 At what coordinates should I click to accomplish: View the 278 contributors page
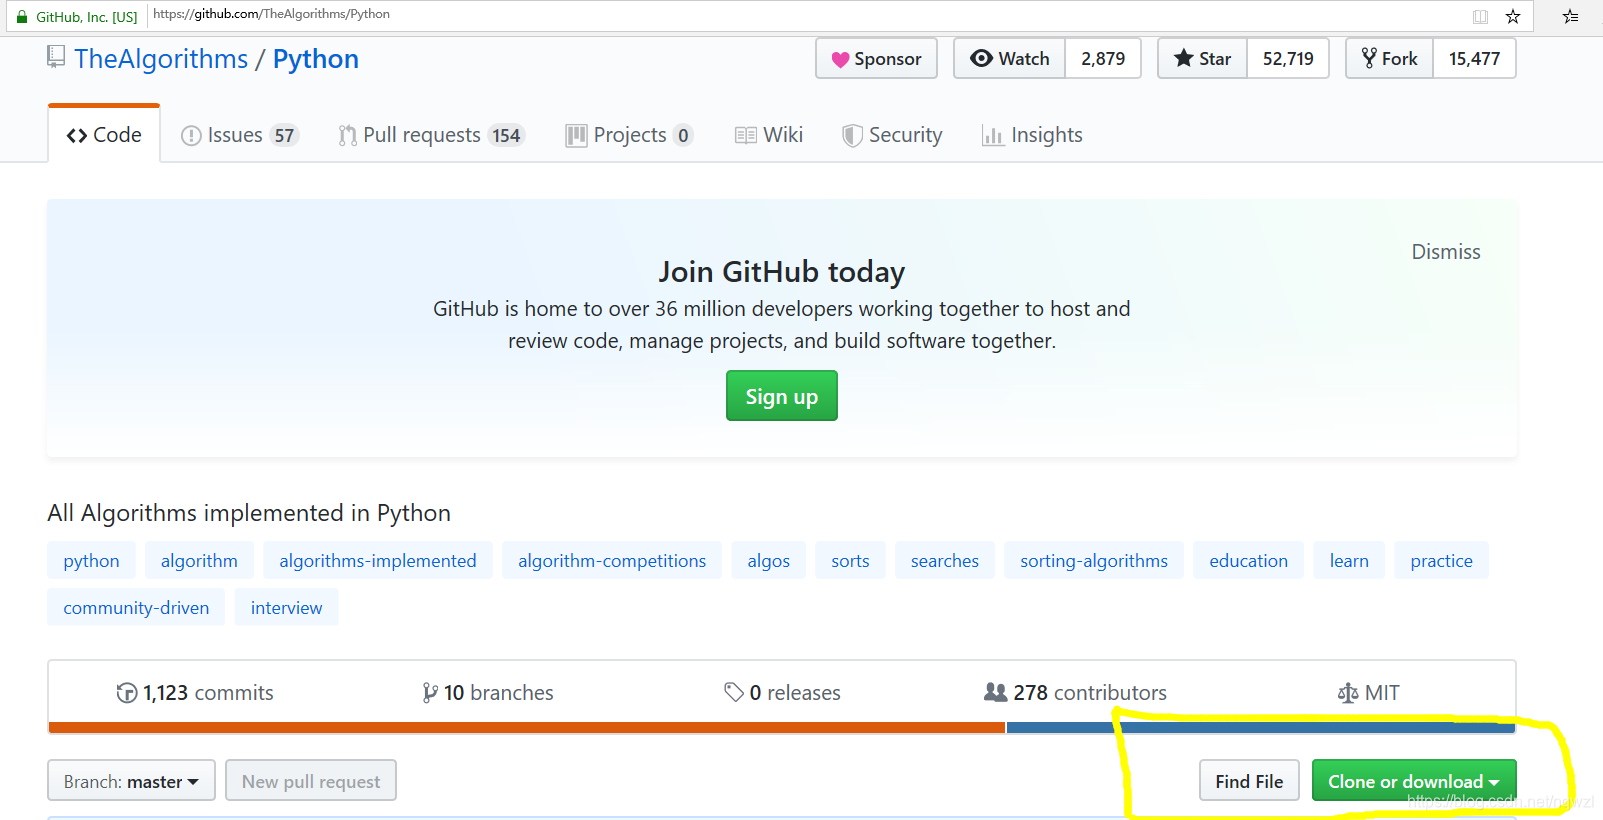tap(1075, 693)
